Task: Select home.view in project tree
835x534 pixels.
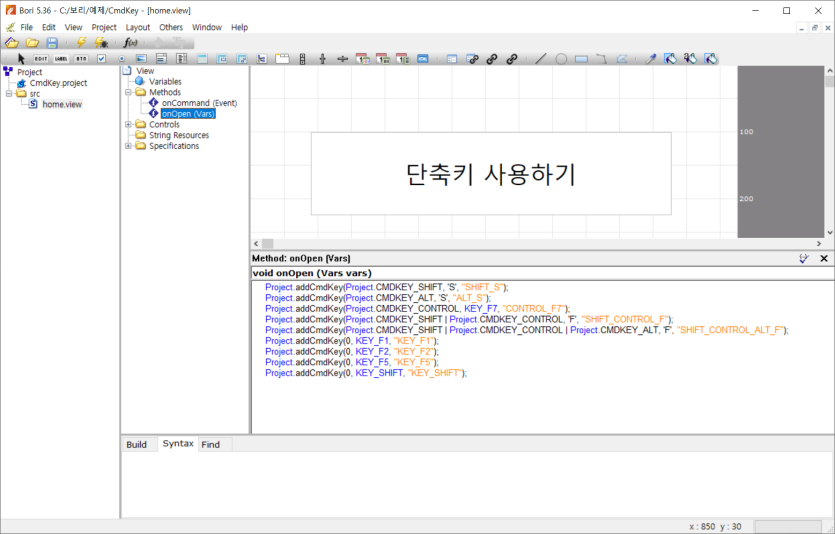Action: [62, 104]
